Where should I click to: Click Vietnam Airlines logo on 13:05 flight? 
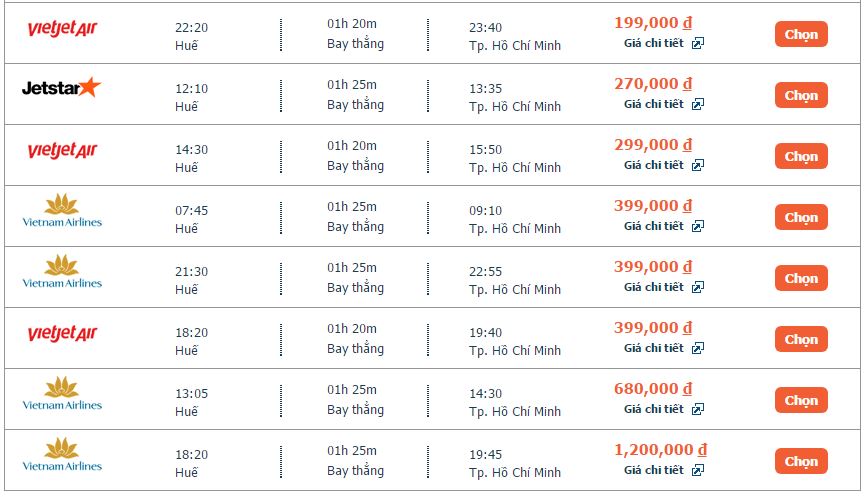tap(62, 394)
